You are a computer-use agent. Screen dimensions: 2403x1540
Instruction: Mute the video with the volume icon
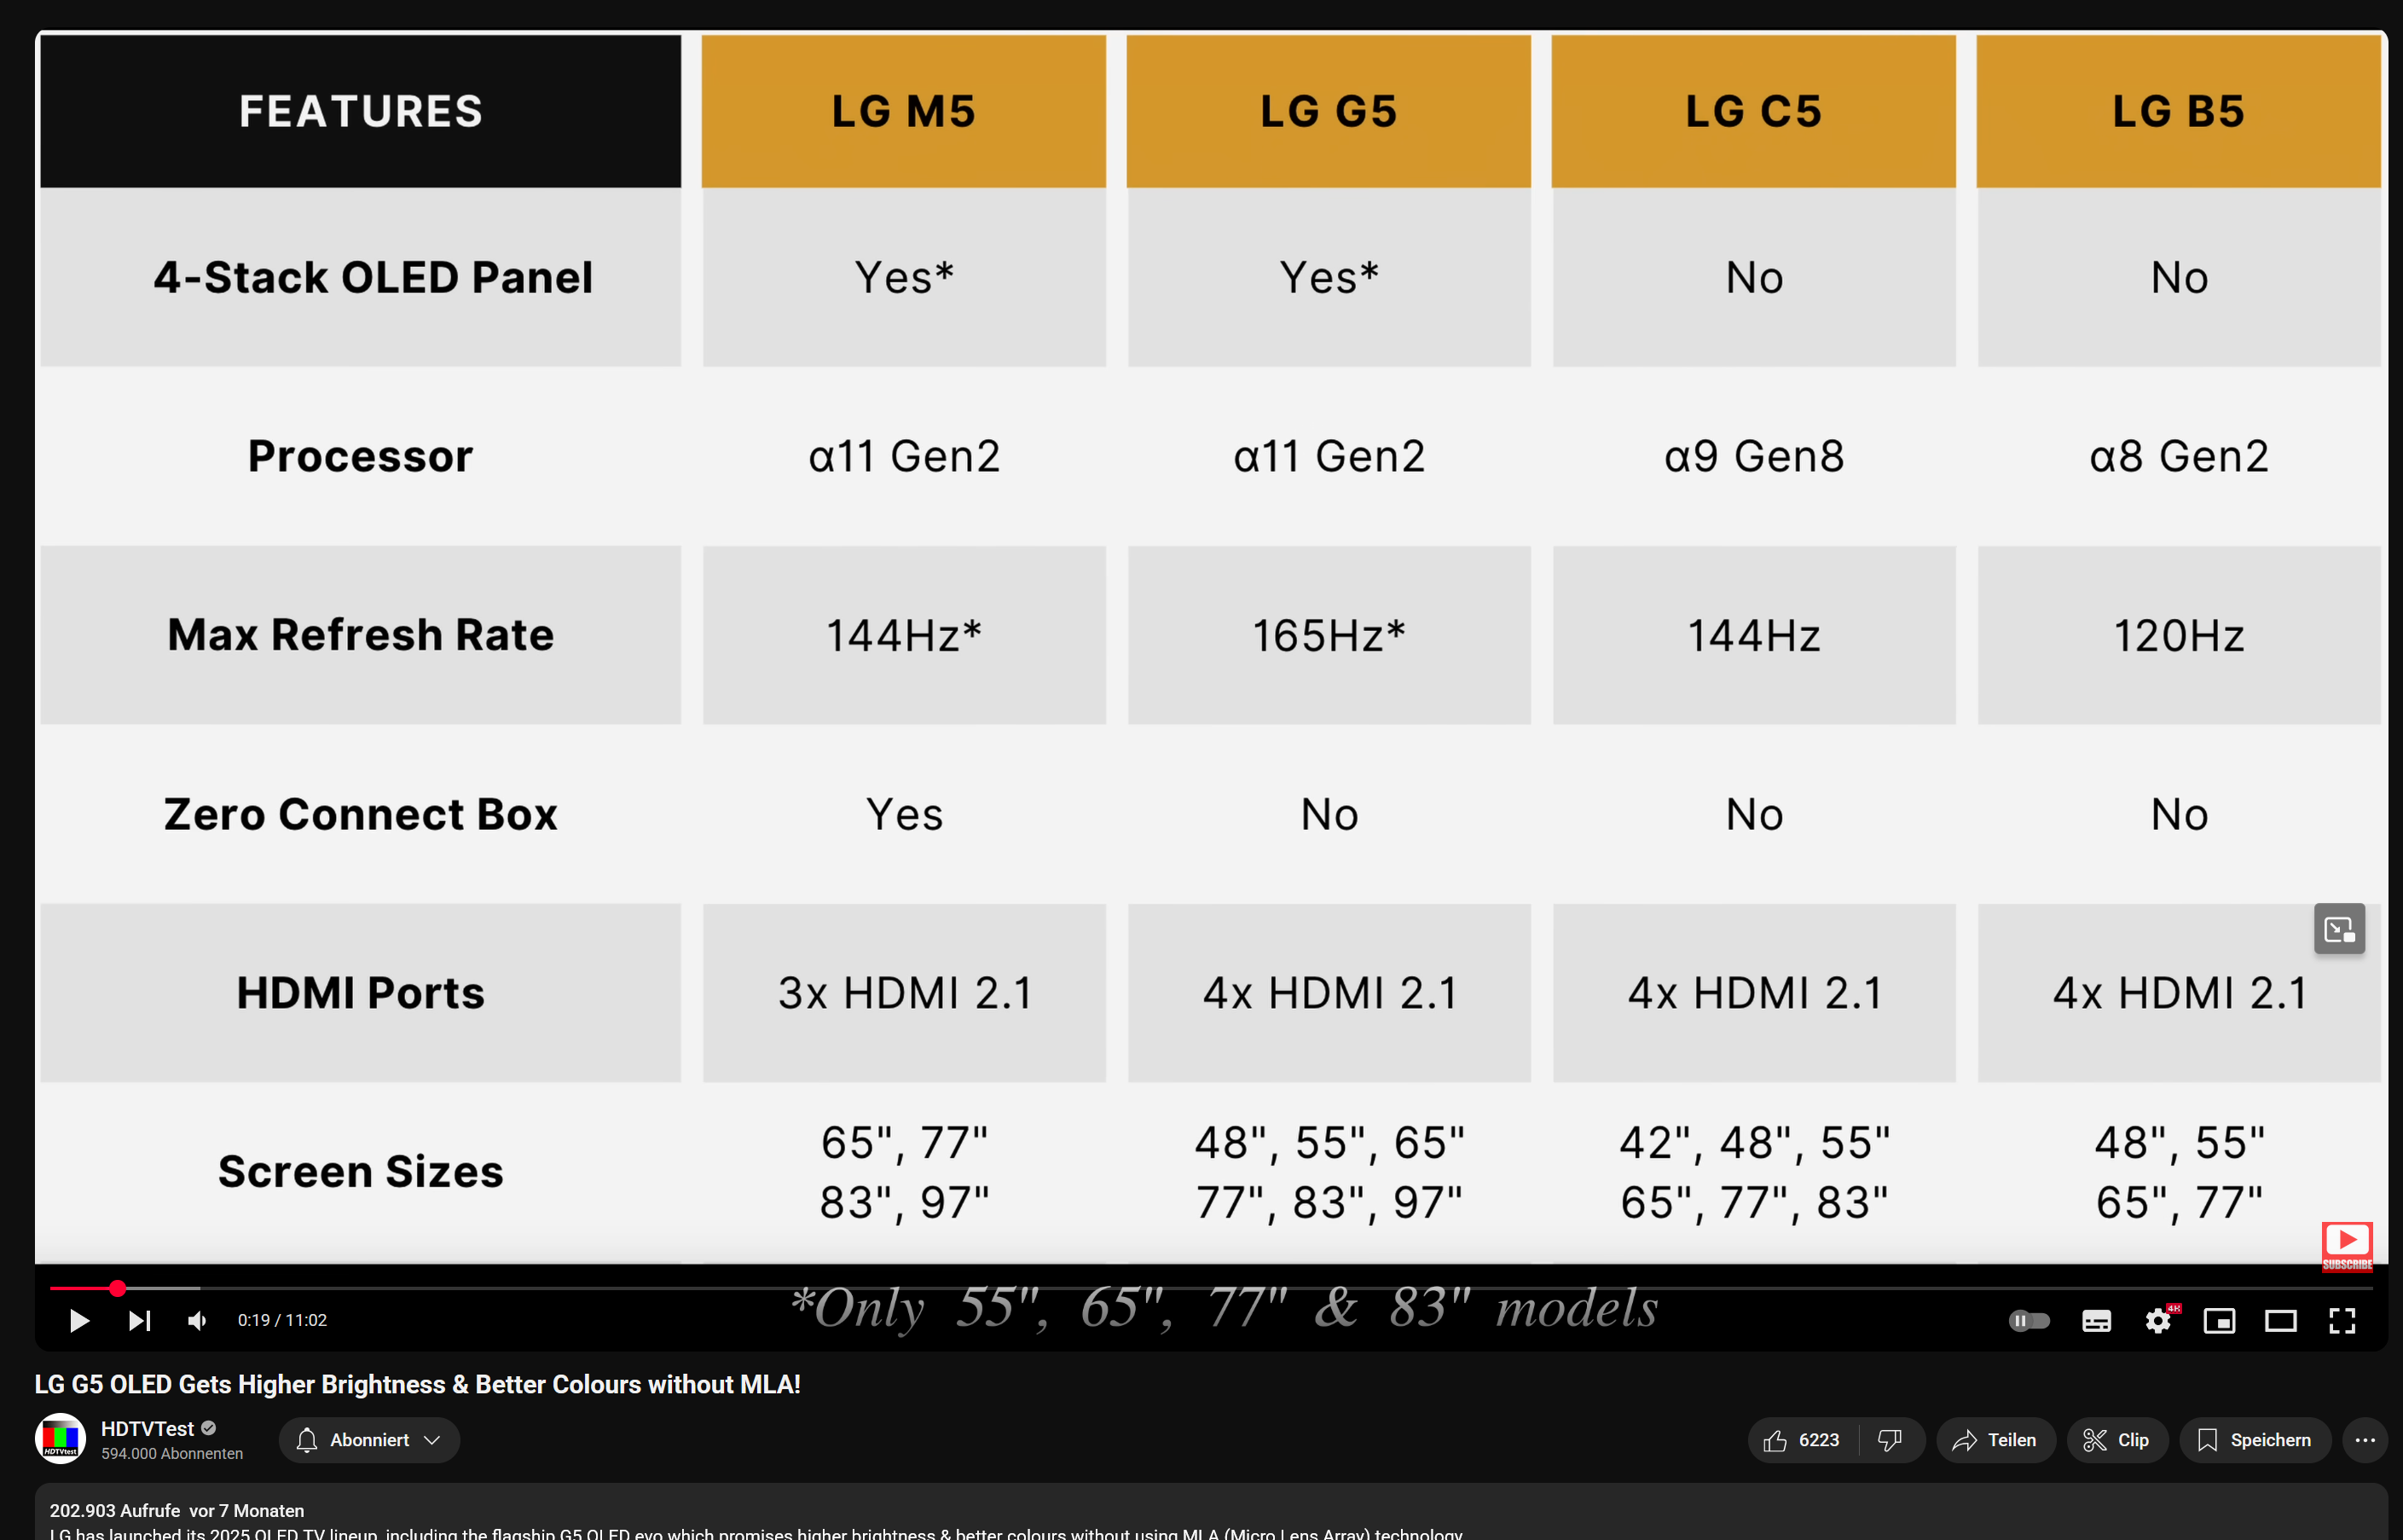(x=196, y=1320)
